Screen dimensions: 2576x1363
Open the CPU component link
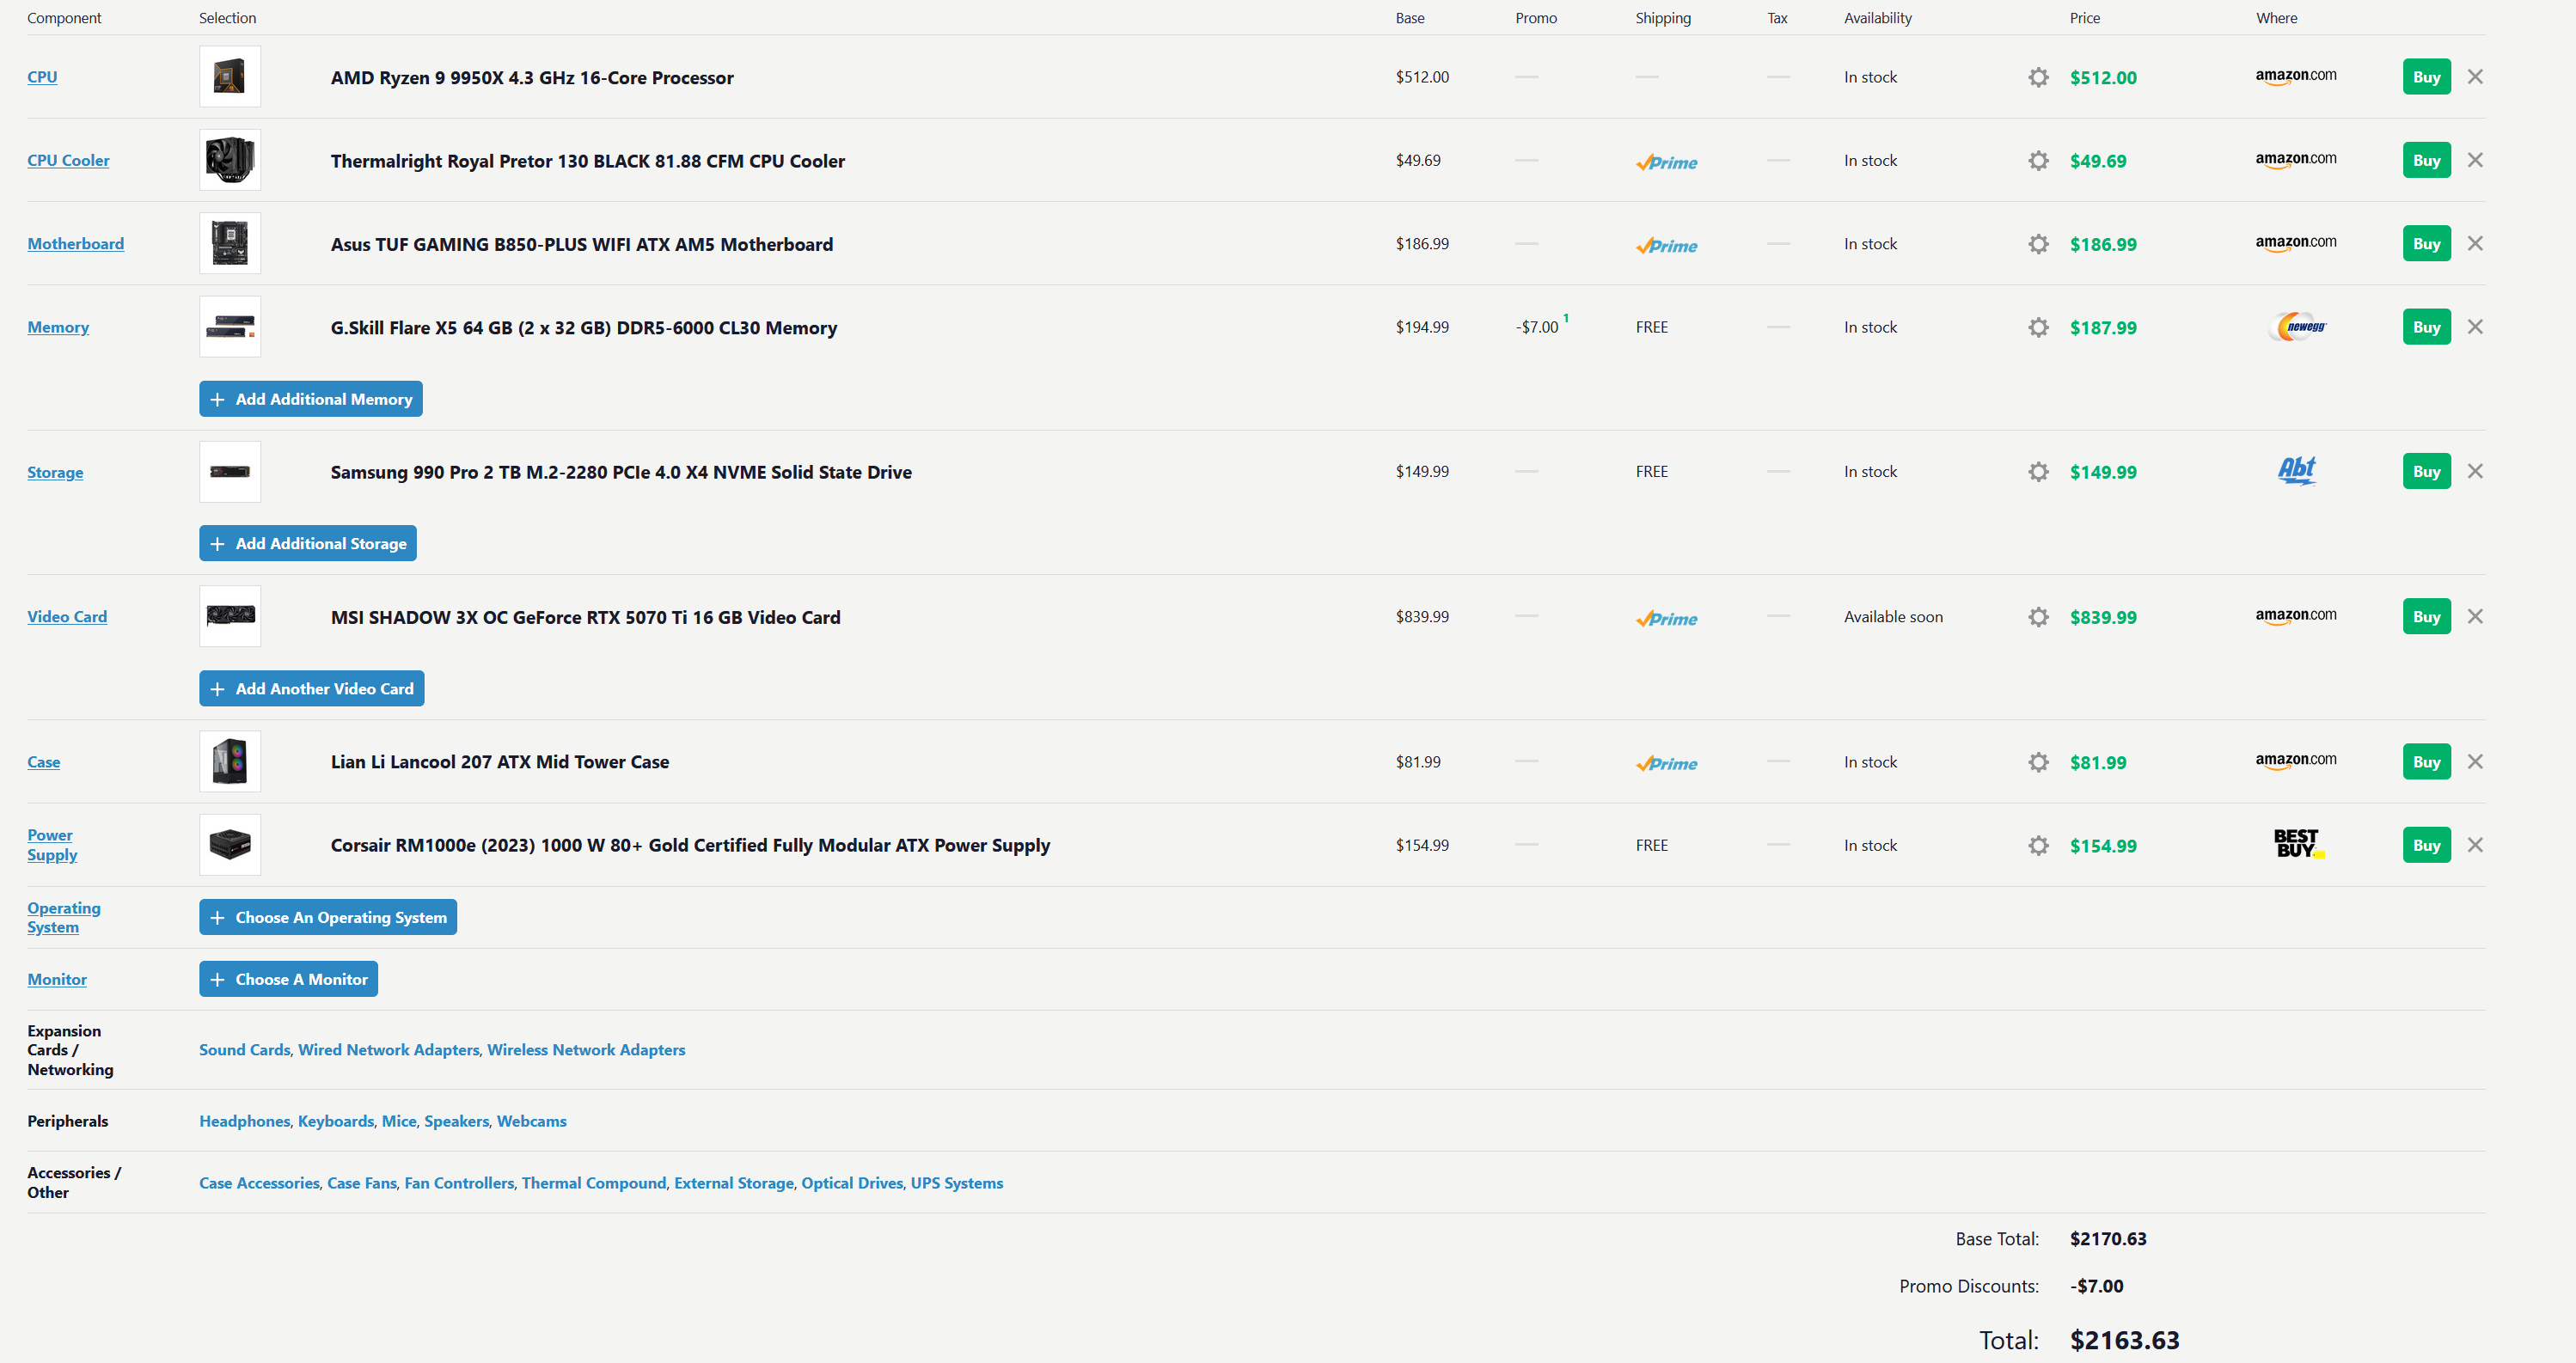(42, 77)
